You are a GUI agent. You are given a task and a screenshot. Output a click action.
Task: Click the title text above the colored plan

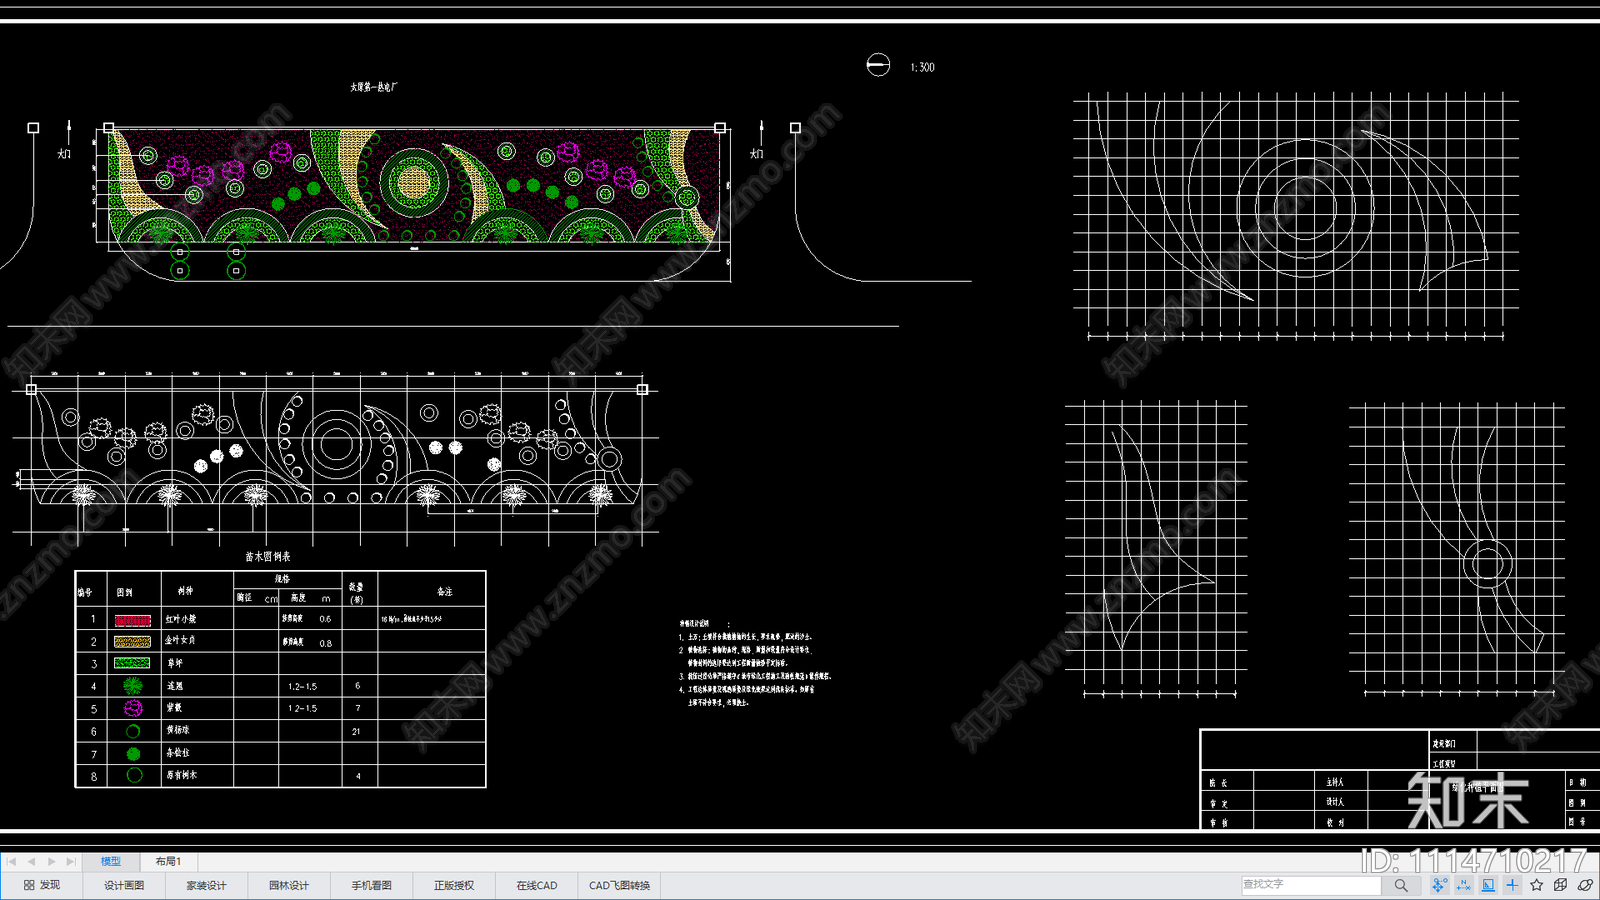[x=374, y=87]
